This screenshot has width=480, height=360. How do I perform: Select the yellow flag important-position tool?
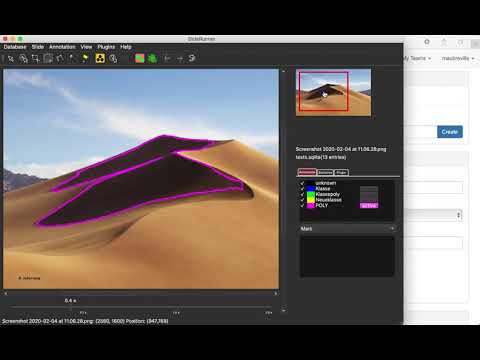point(85,59)
